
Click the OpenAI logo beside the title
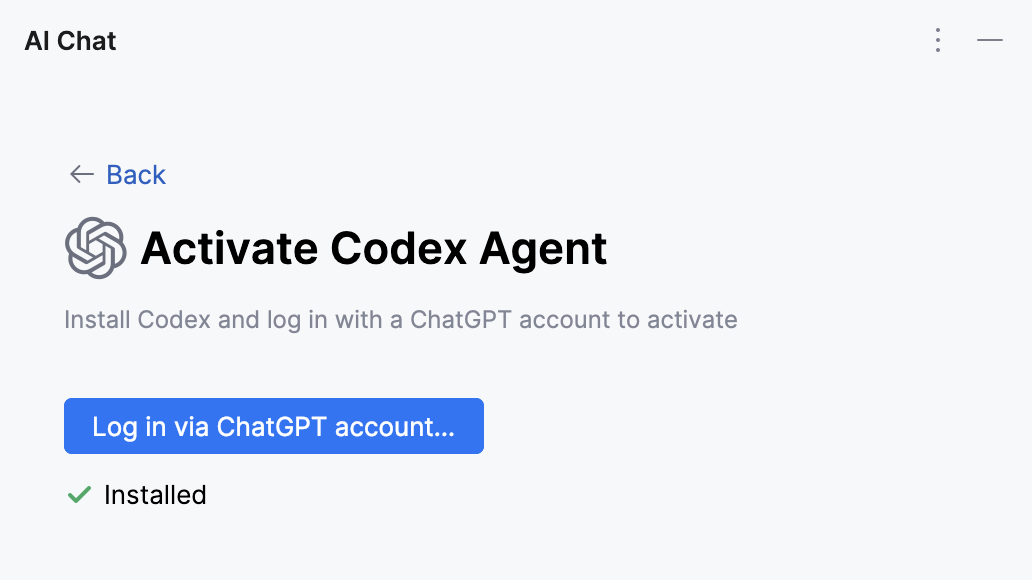point(94,247)
